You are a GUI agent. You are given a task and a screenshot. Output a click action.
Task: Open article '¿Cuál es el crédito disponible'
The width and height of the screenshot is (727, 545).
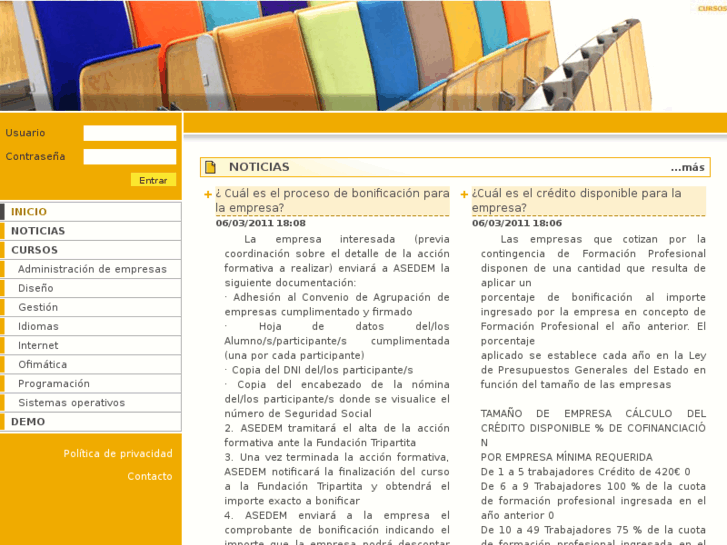click(x=589, y=200)
